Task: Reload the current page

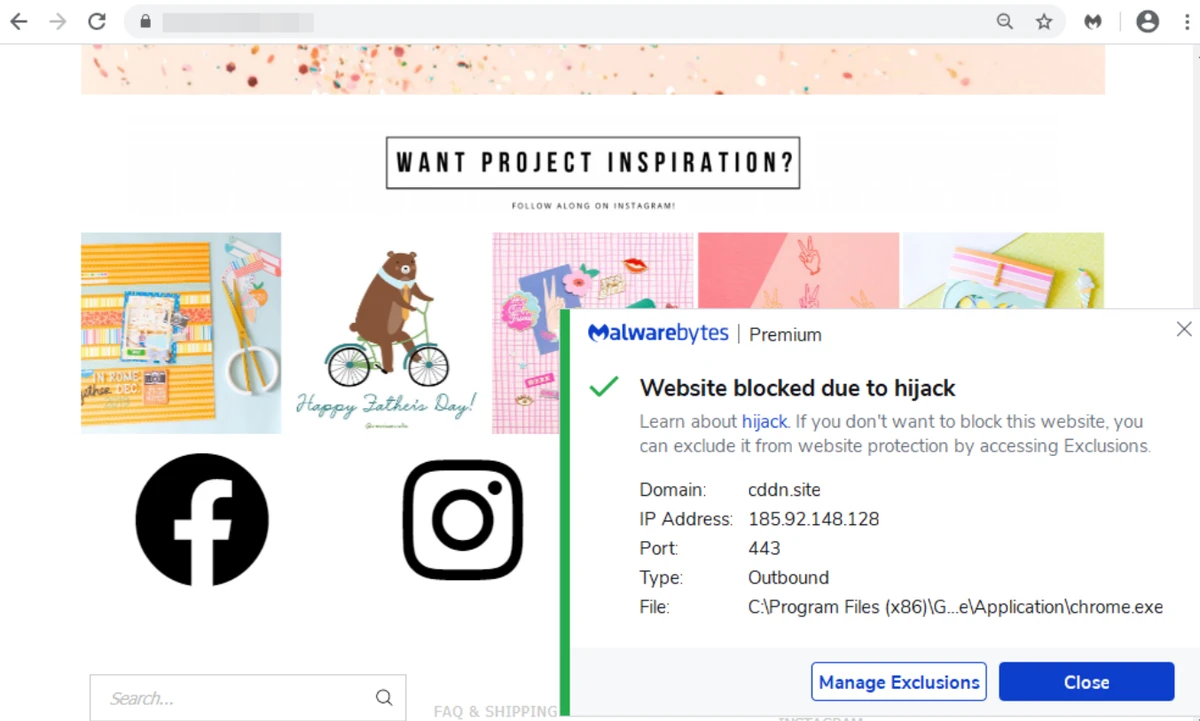Action: coord(97,21)
